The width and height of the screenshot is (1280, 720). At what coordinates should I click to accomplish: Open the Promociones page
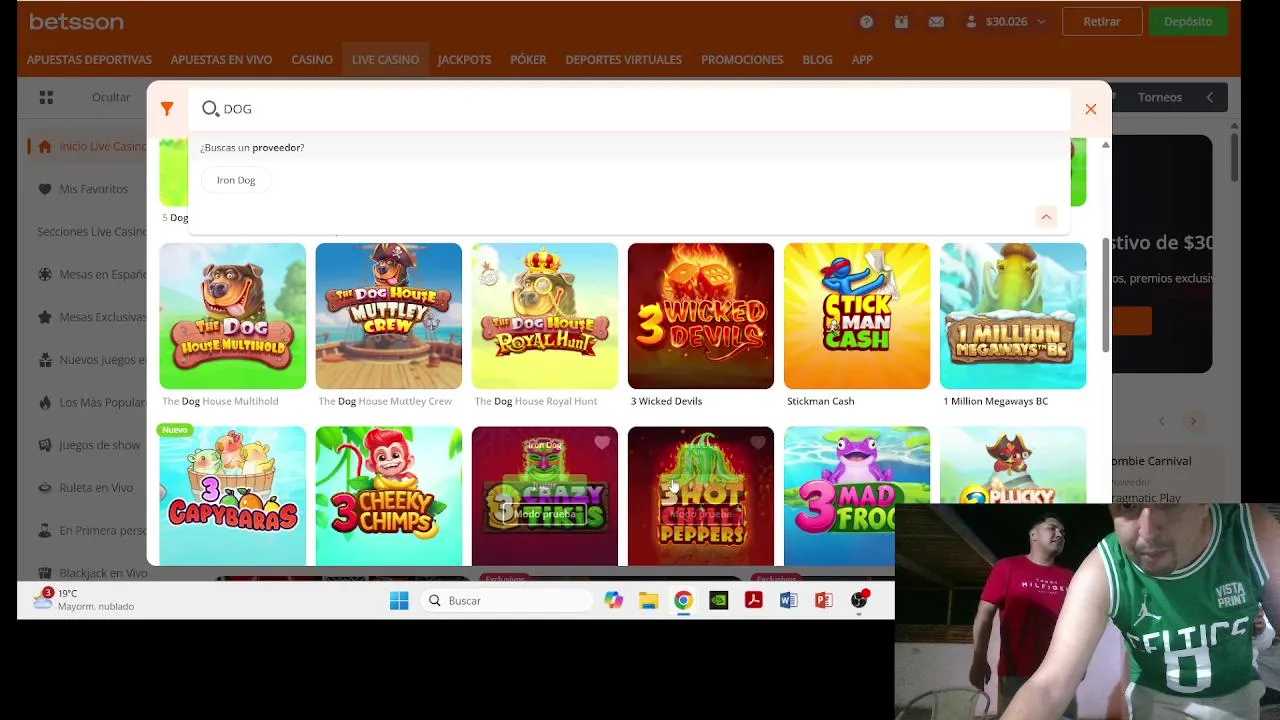click(742, 60)
